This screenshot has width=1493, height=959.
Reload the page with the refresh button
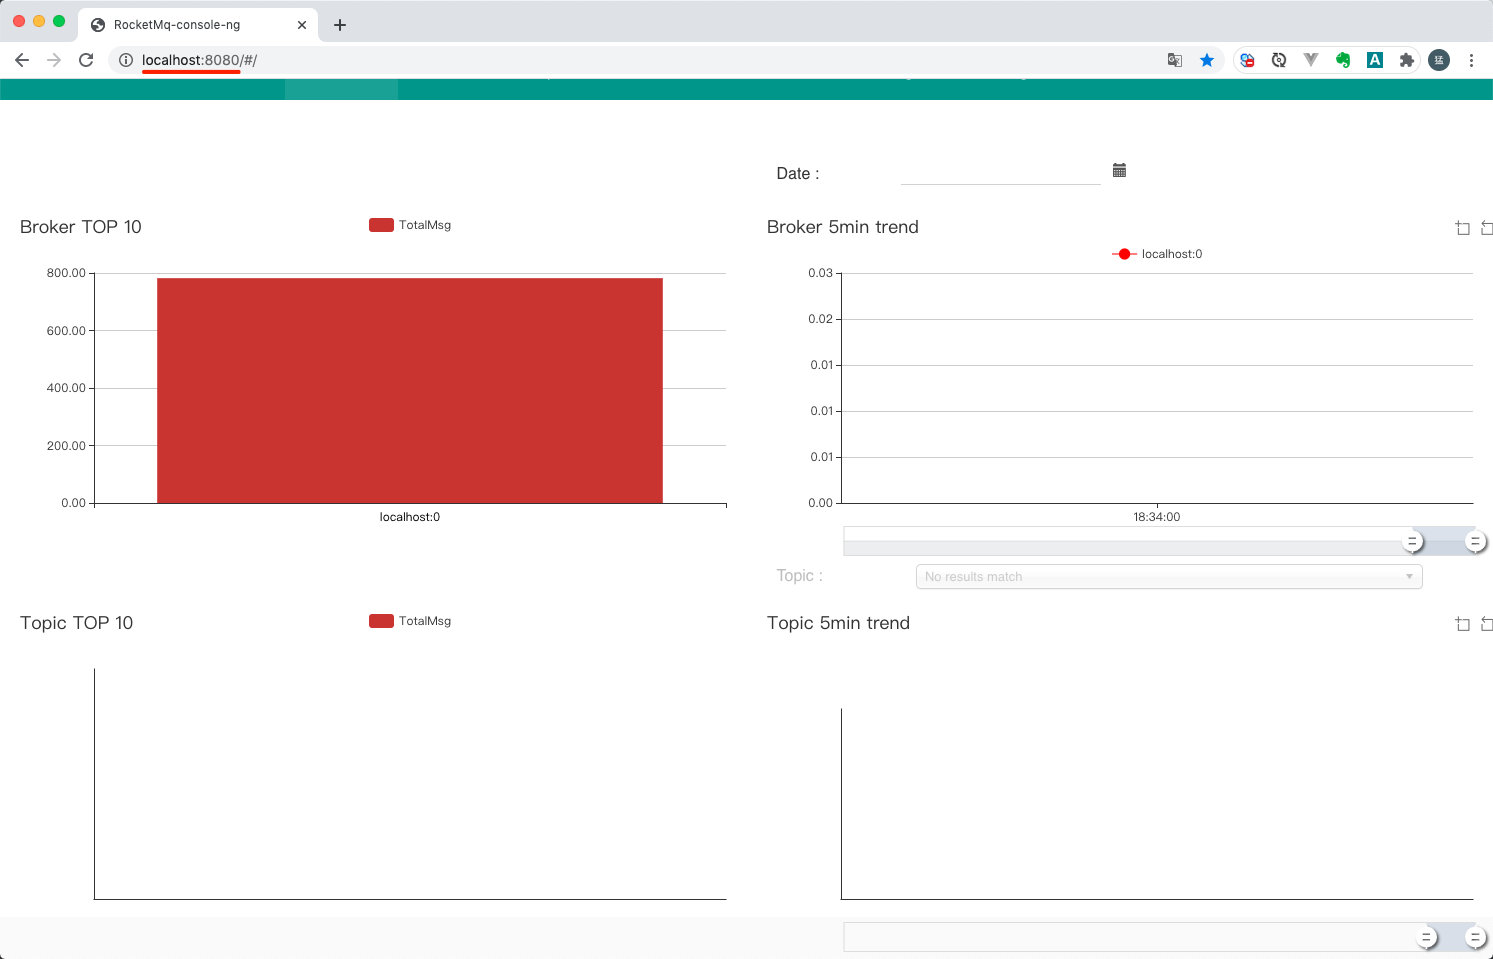coord(86,60)
